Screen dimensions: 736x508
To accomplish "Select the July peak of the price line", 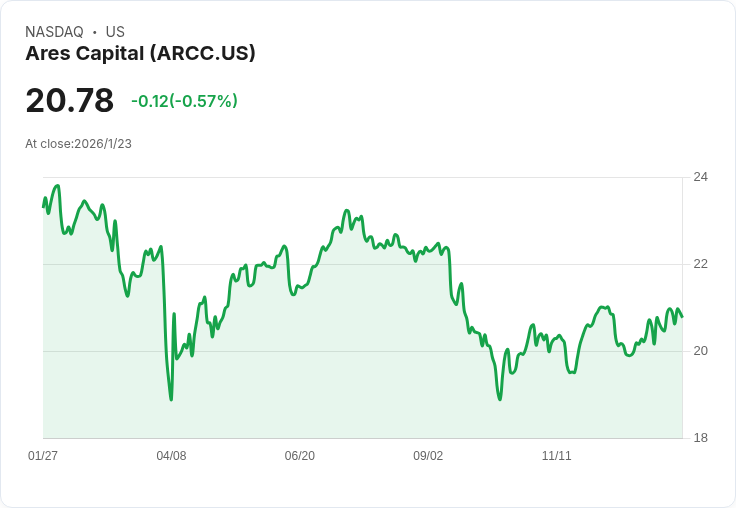I will [x=347, y=210].
